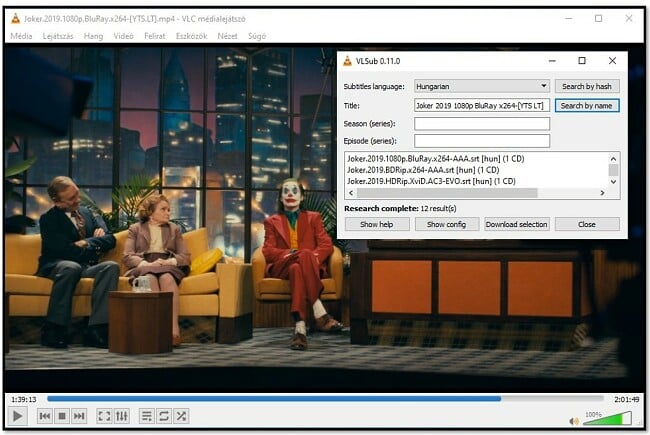Open the Súgó menu

(257, 36)
